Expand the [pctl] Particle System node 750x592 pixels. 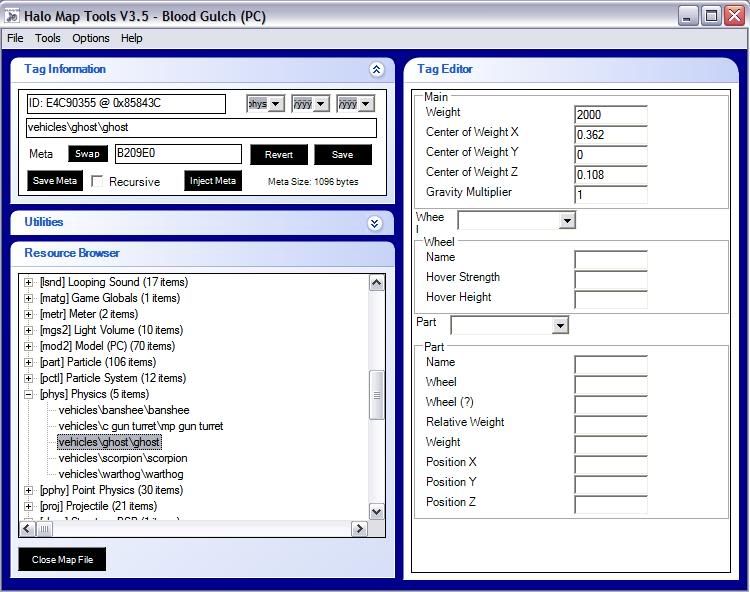pos(29,378)
